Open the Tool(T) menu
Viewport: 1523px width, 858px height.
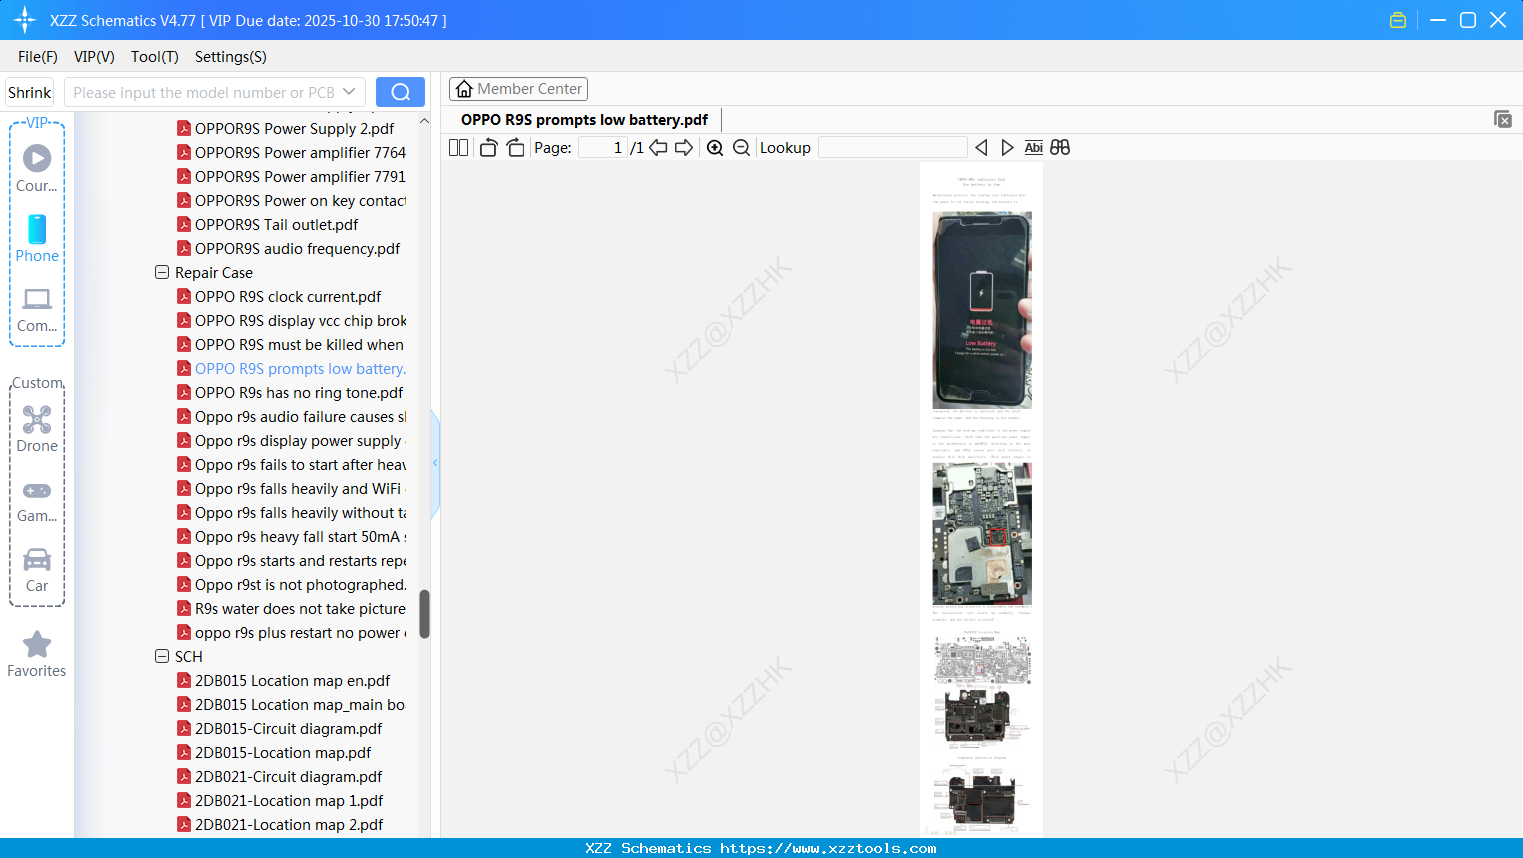[x=155, y=57]
